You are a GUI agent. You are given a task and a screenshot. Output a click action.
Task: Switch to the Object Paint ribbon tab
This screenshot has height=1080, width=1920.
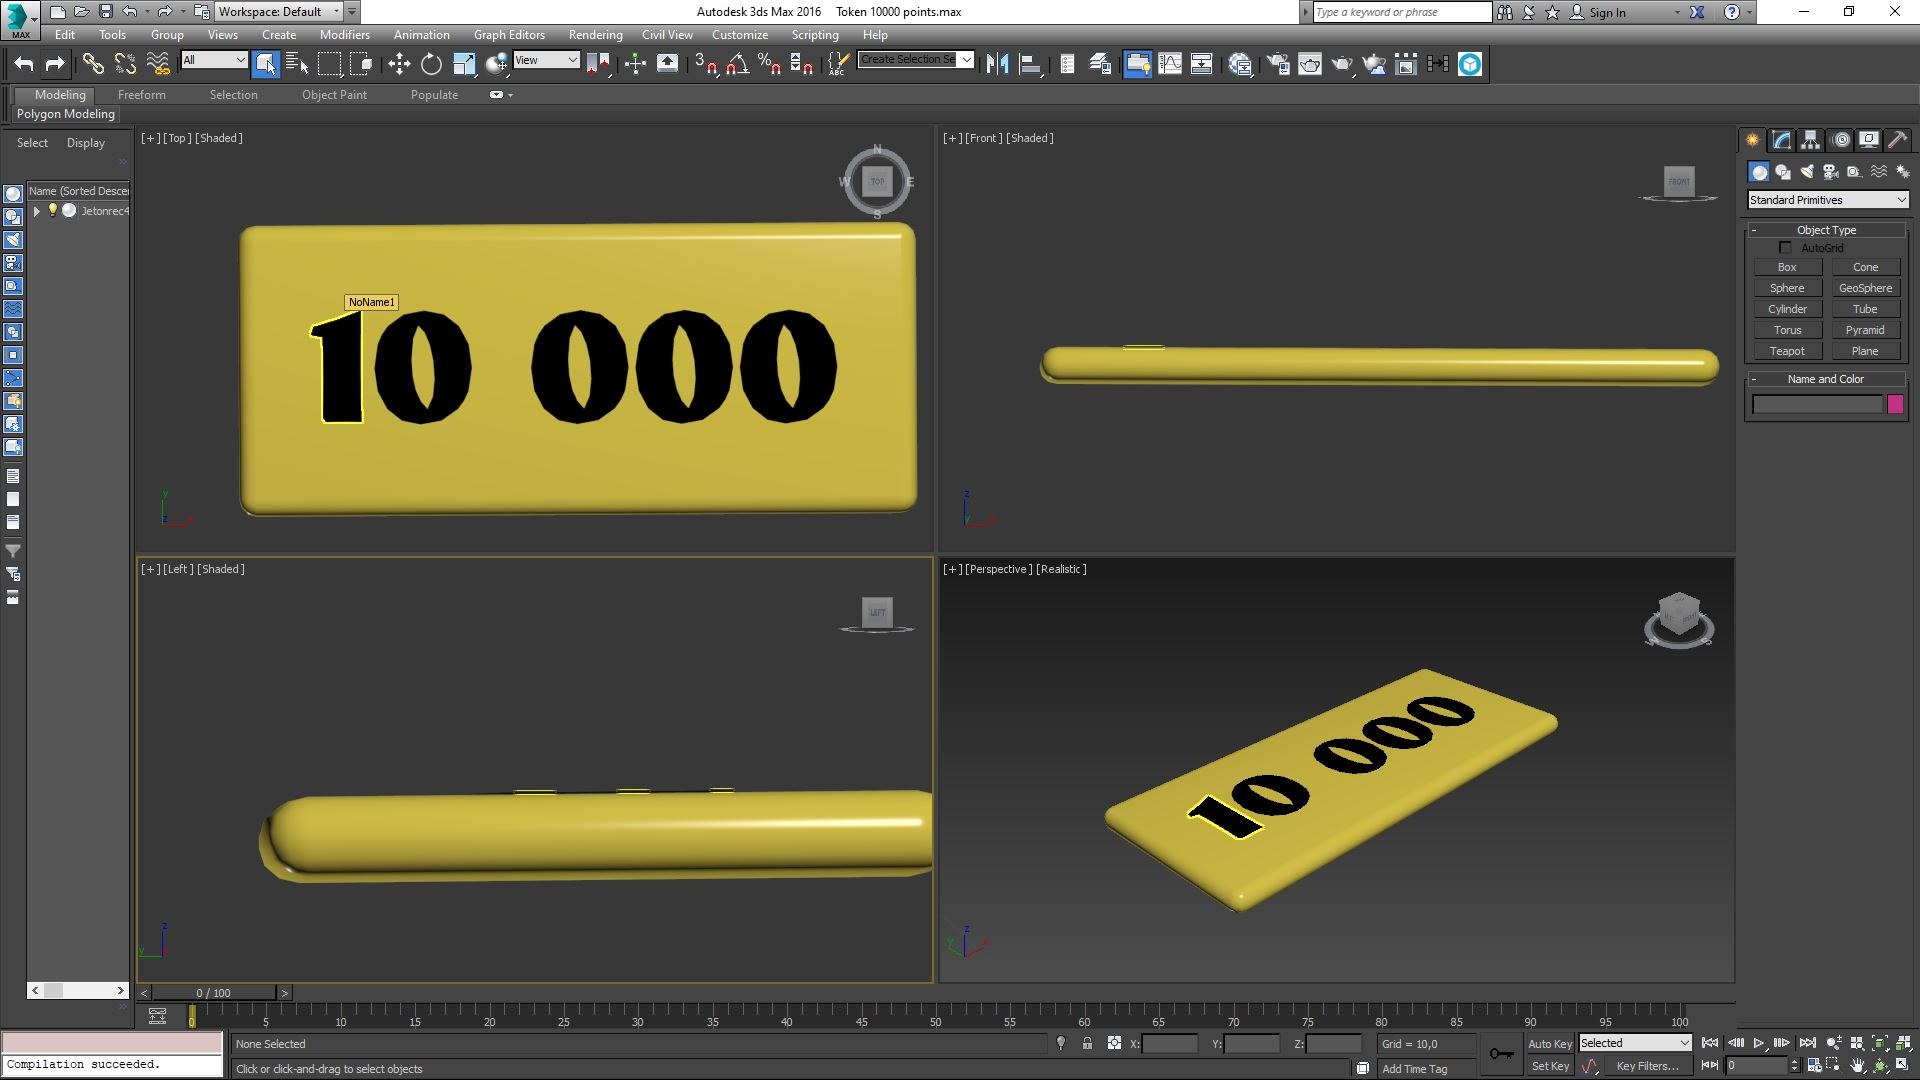coord(334,95)
